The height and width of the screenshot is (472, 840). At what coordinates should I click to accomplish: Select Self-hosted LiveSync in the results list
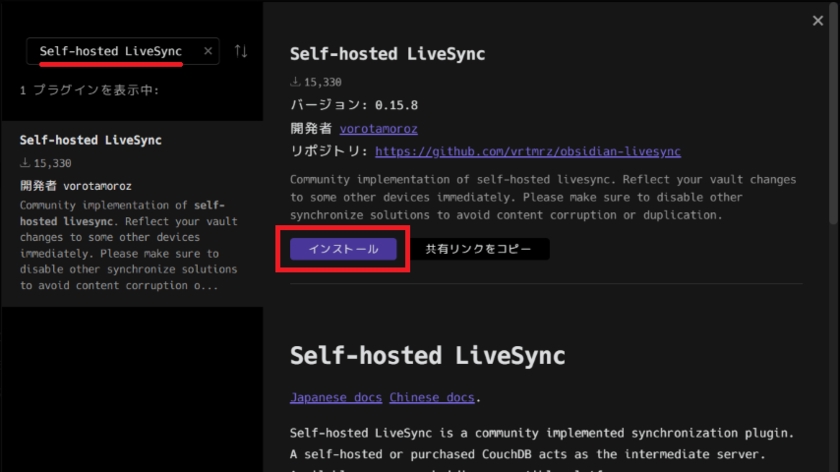(x=132, y=213)
